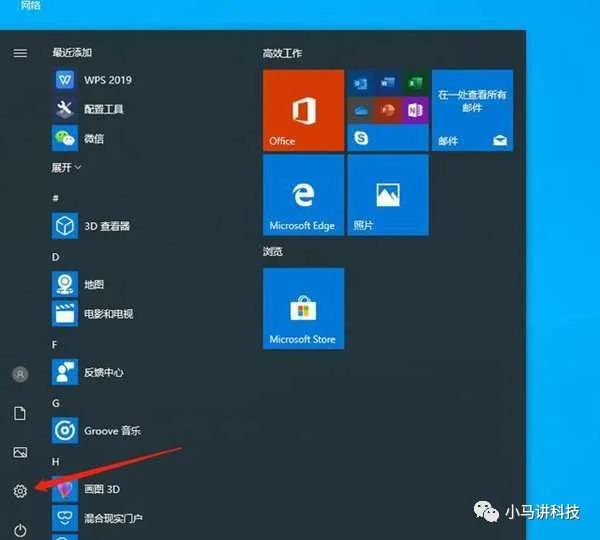Click the D letter group header
Image resolution: width=600 pixels, height=540 pixels.
tap(55, 256)
